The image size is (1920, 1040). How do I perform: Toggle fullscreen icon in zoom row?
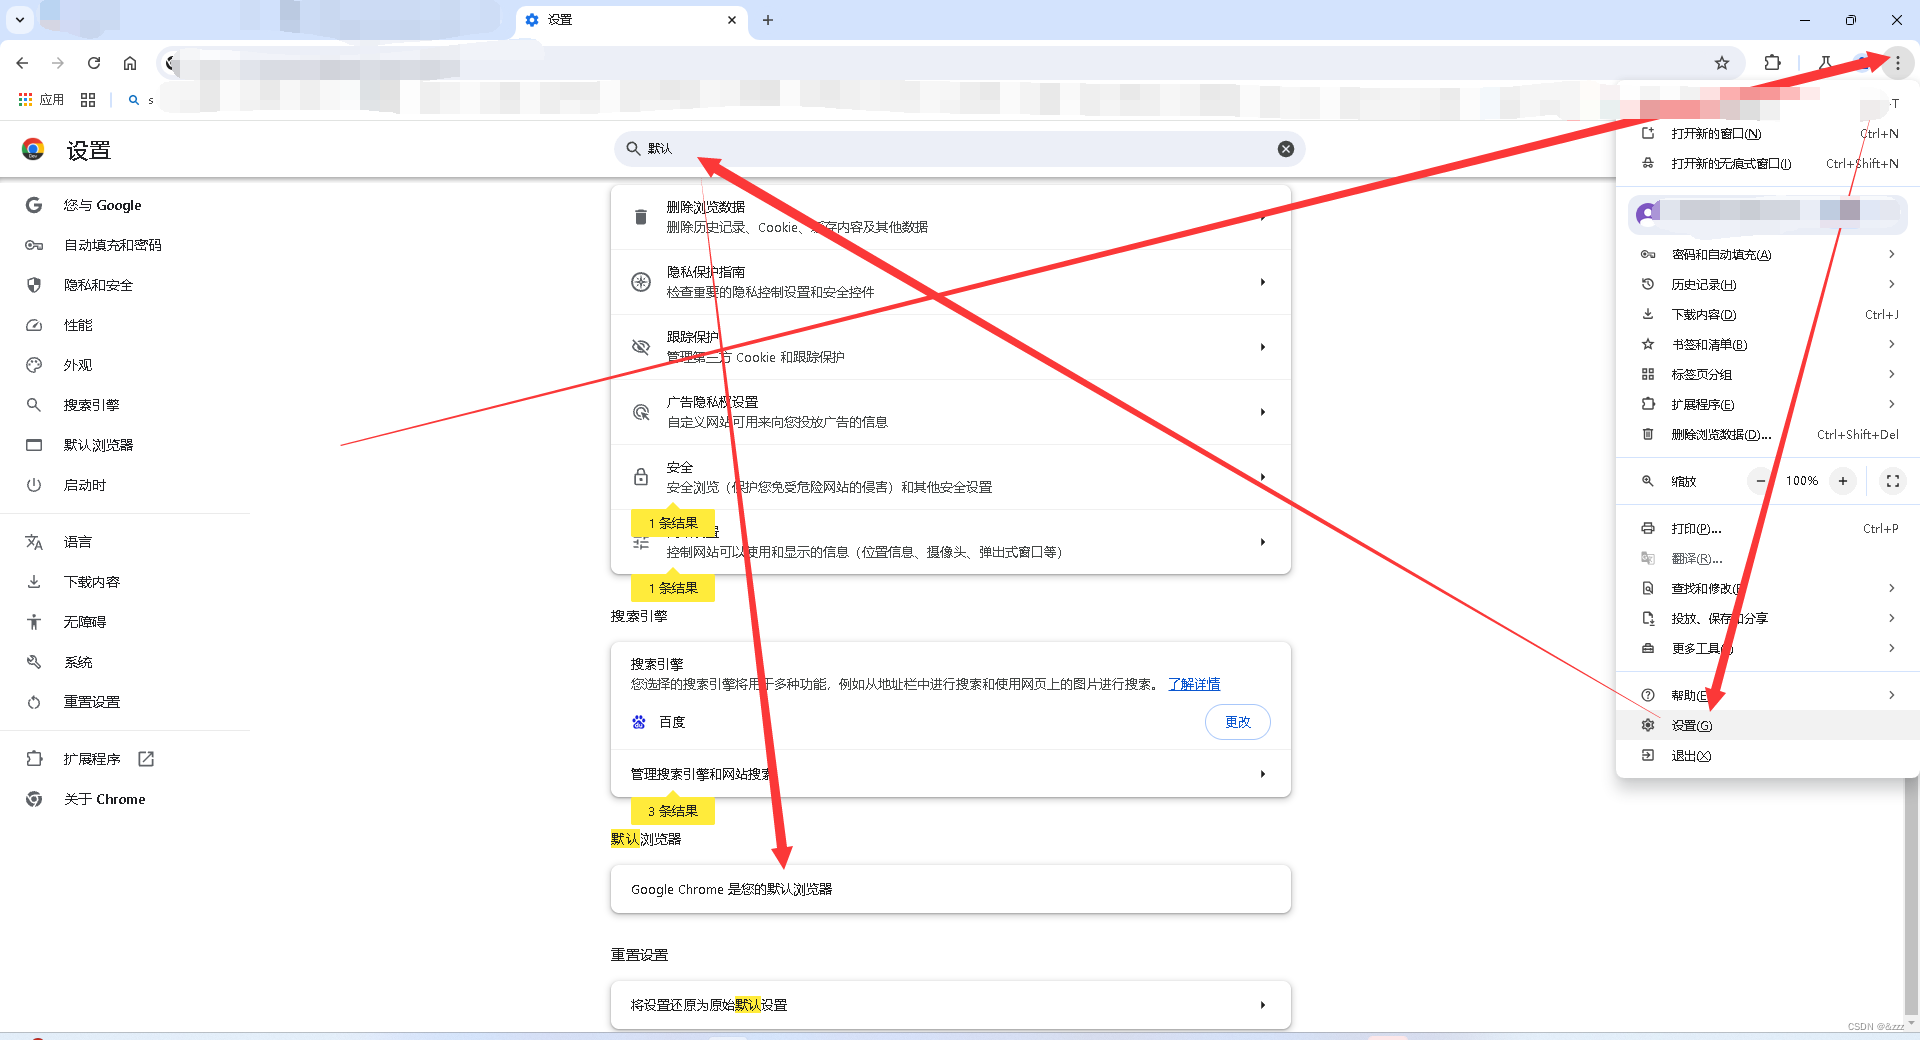pyautogui.click(x=1893, y=481)
